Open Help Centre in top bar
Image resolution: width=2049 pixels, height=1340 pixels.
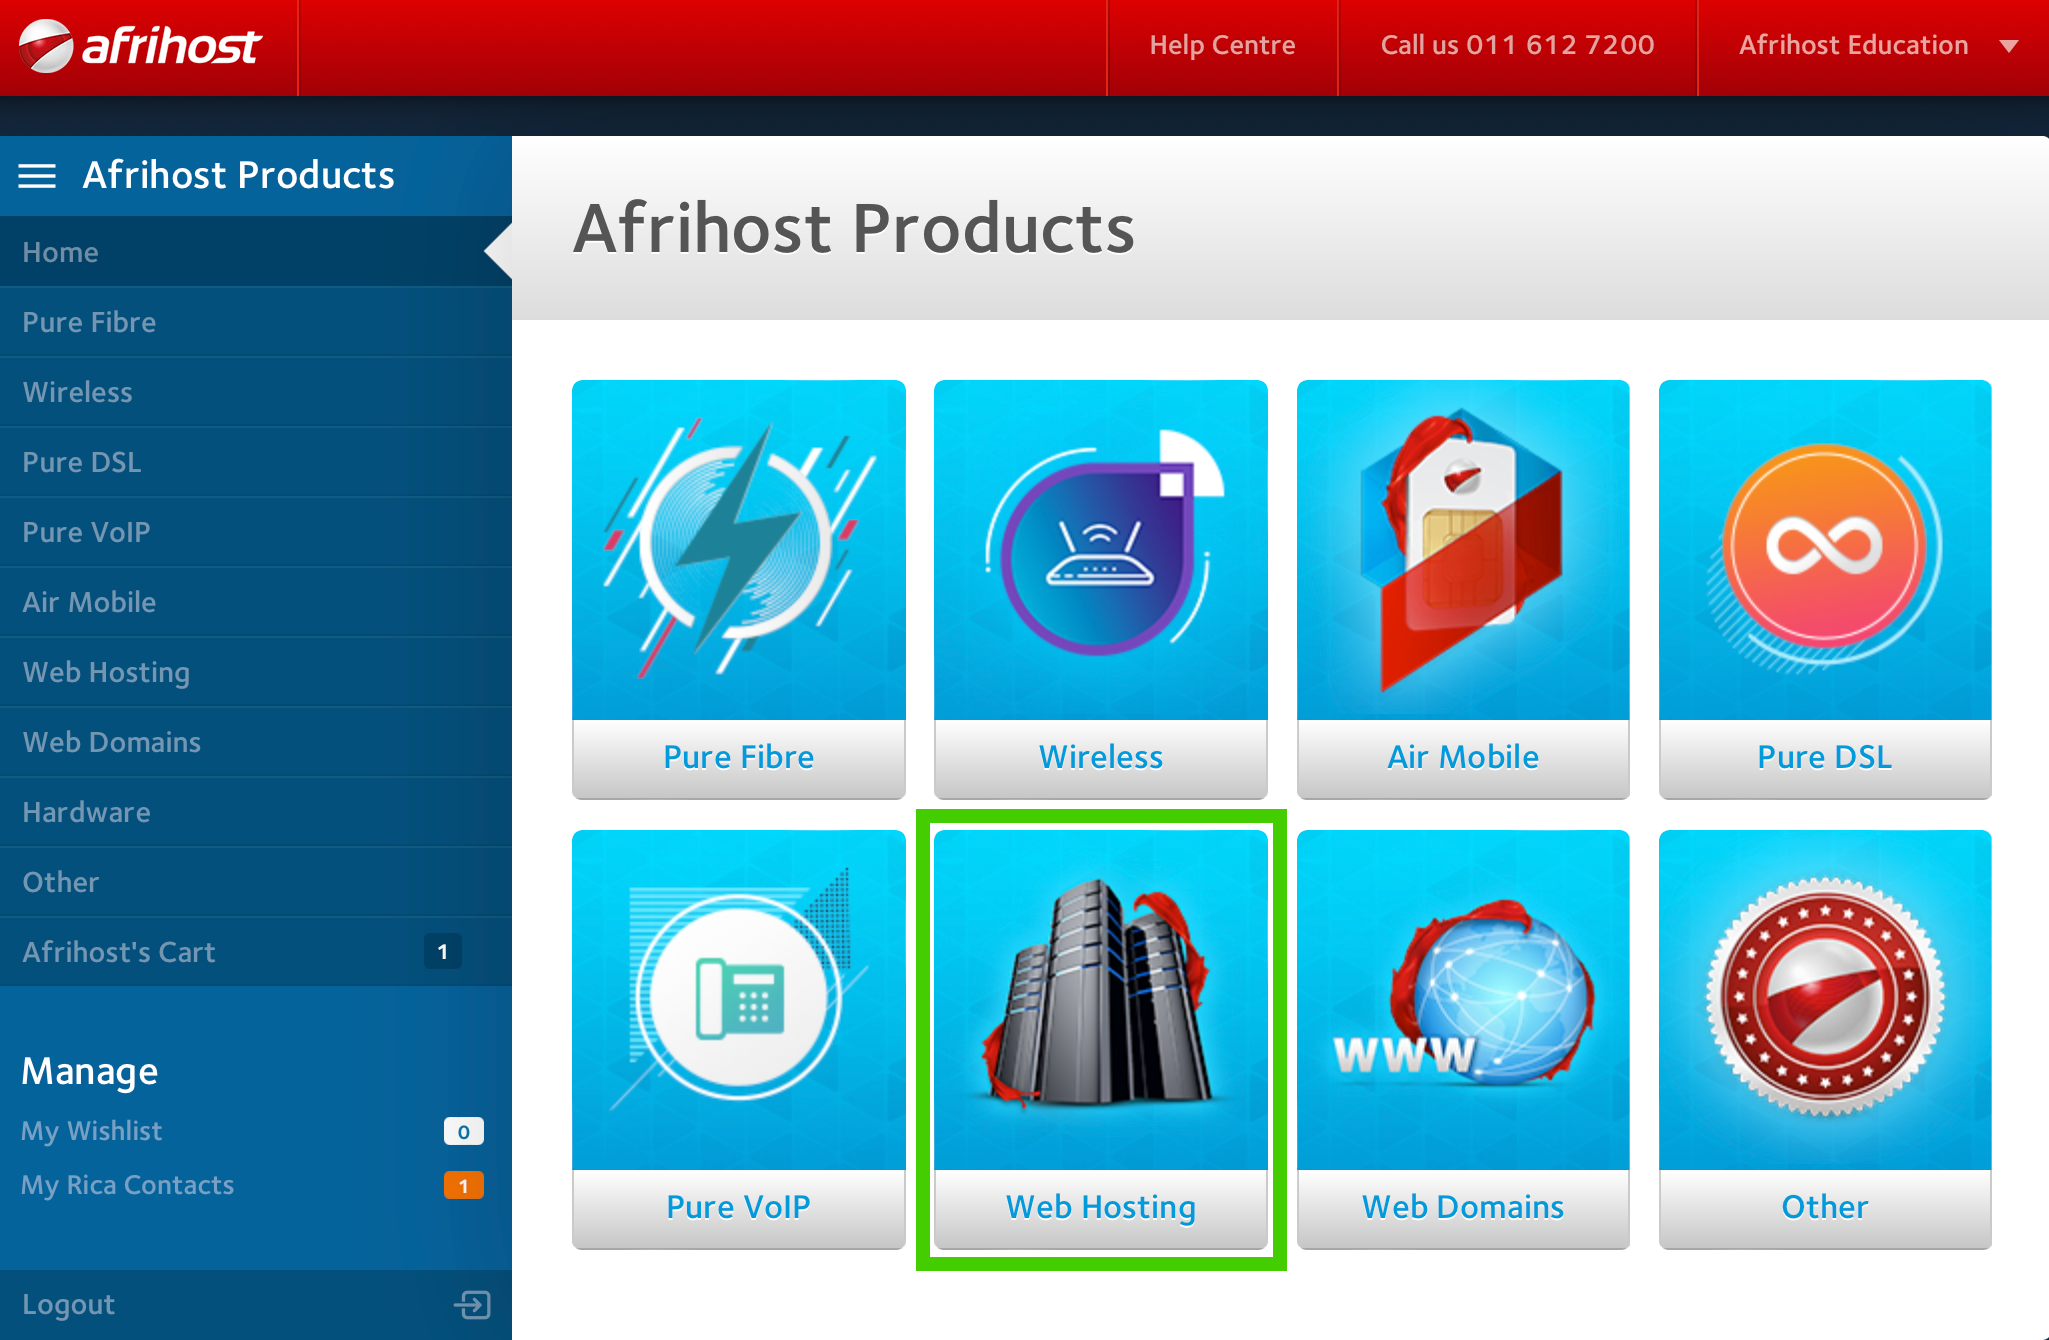1221,45
